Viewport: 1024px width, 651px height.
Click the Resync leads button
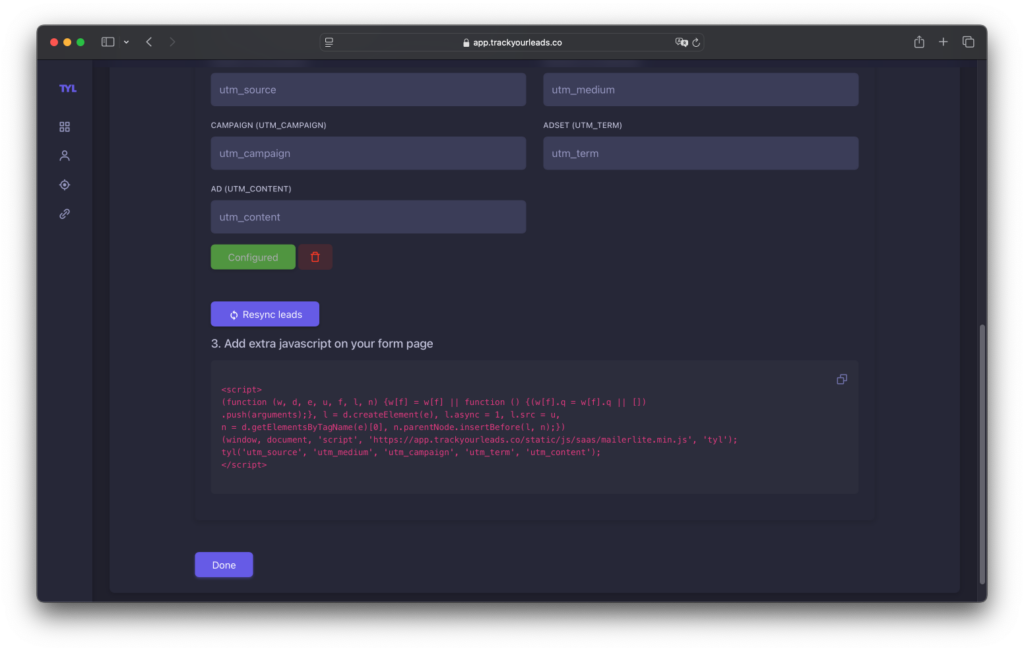click(x=265, y=314)
